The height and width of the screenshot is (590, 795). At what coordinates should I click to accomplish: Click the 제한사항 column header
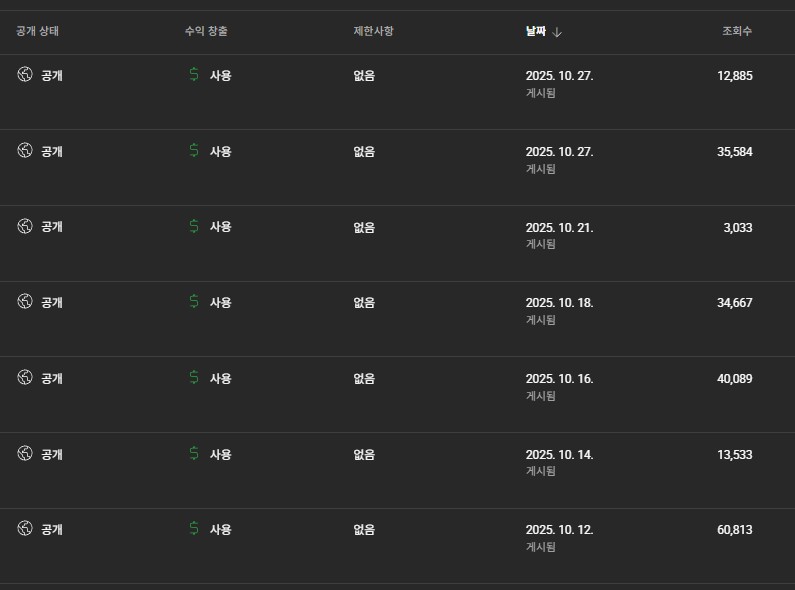pos(373,32)
